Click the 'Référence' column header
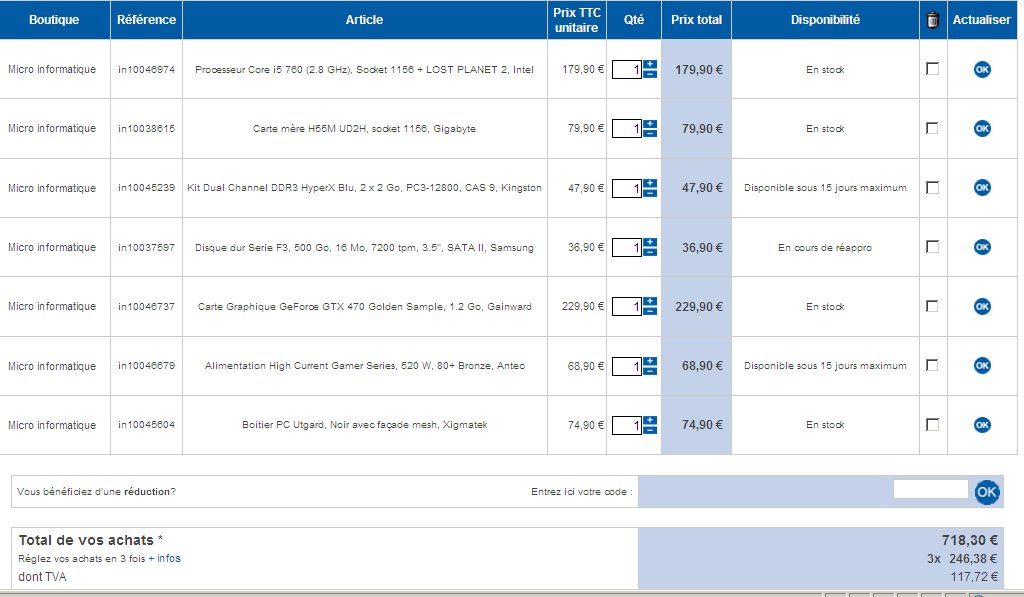The width and height of the screenshot is (1024, 597). (x=146, y=20)
